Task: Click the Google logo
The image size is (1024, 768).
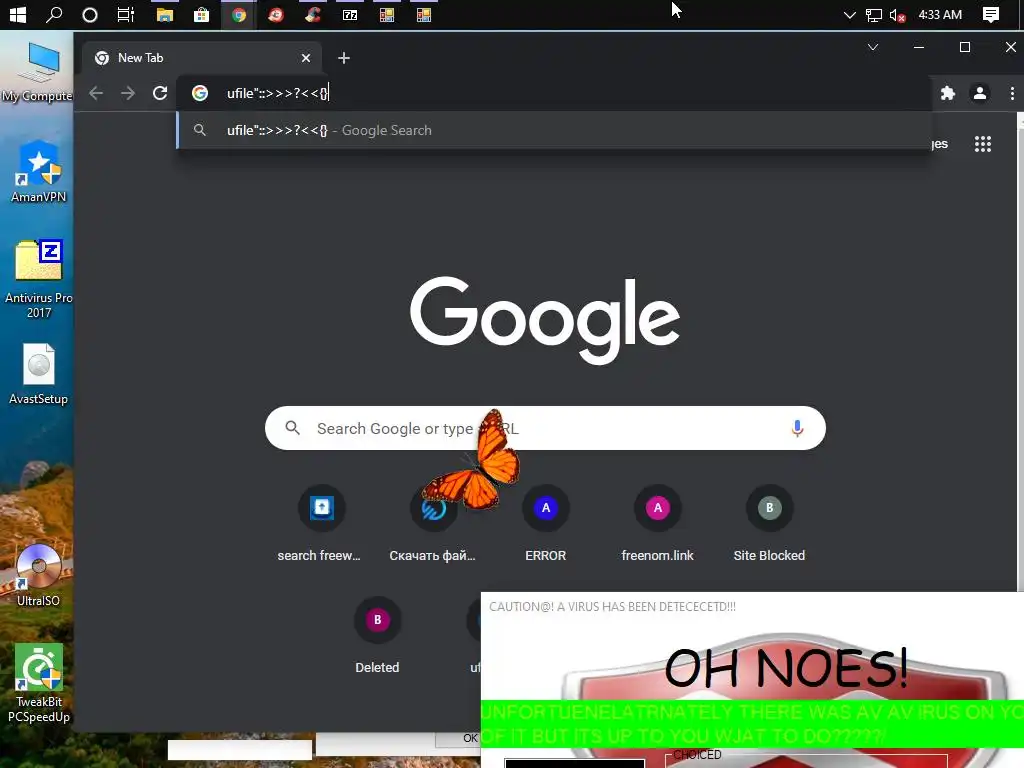Action: pos(545,319)
